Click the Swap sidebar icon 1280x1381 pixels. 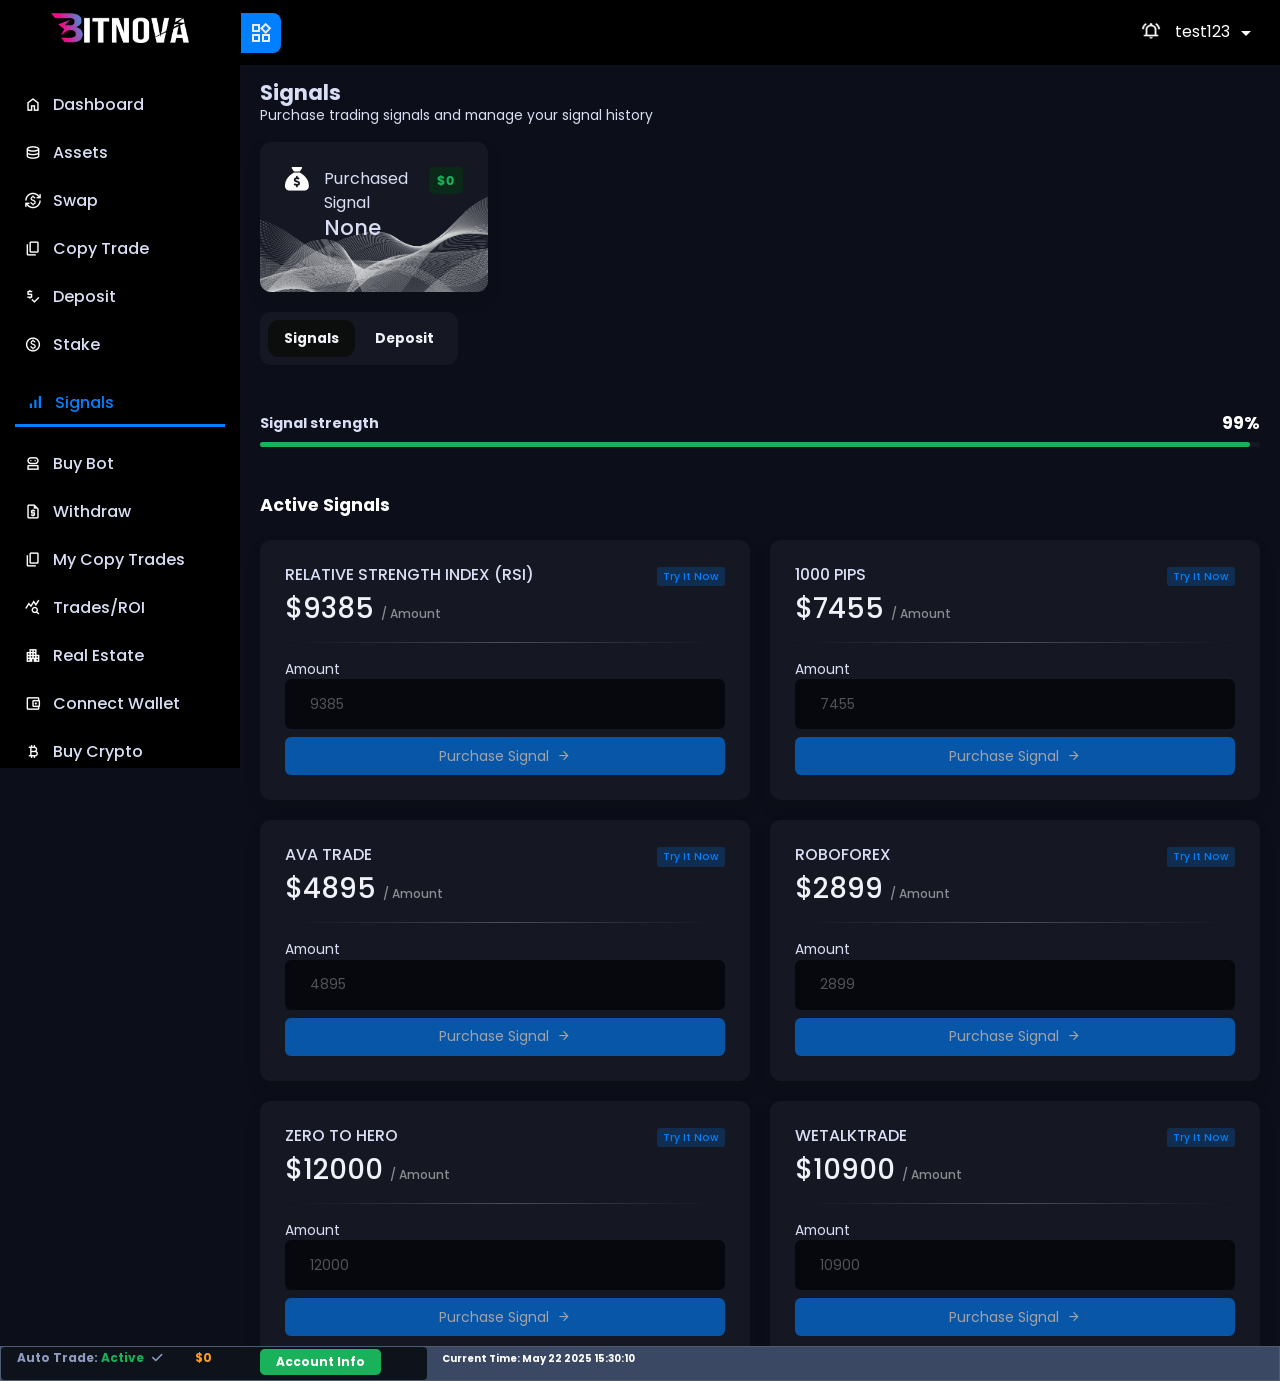pos(33,201)
